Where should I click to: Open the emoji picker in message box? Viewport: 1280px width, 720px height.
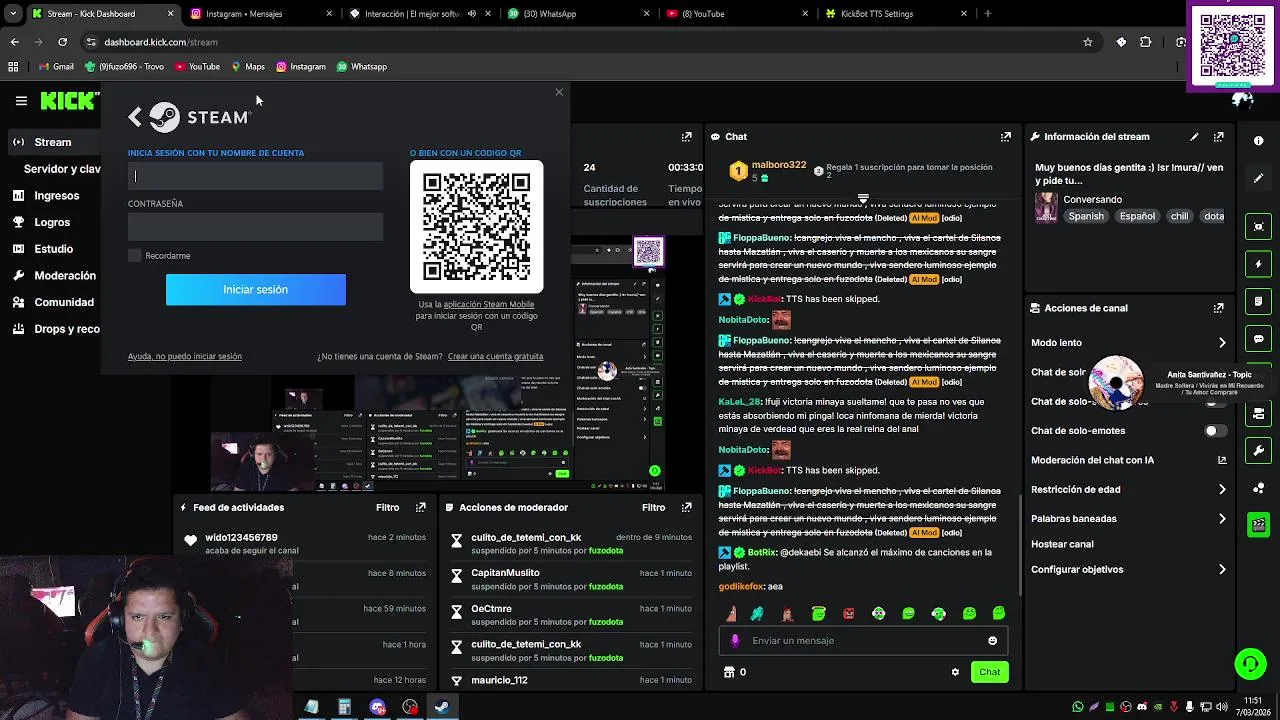pos(993,641)
